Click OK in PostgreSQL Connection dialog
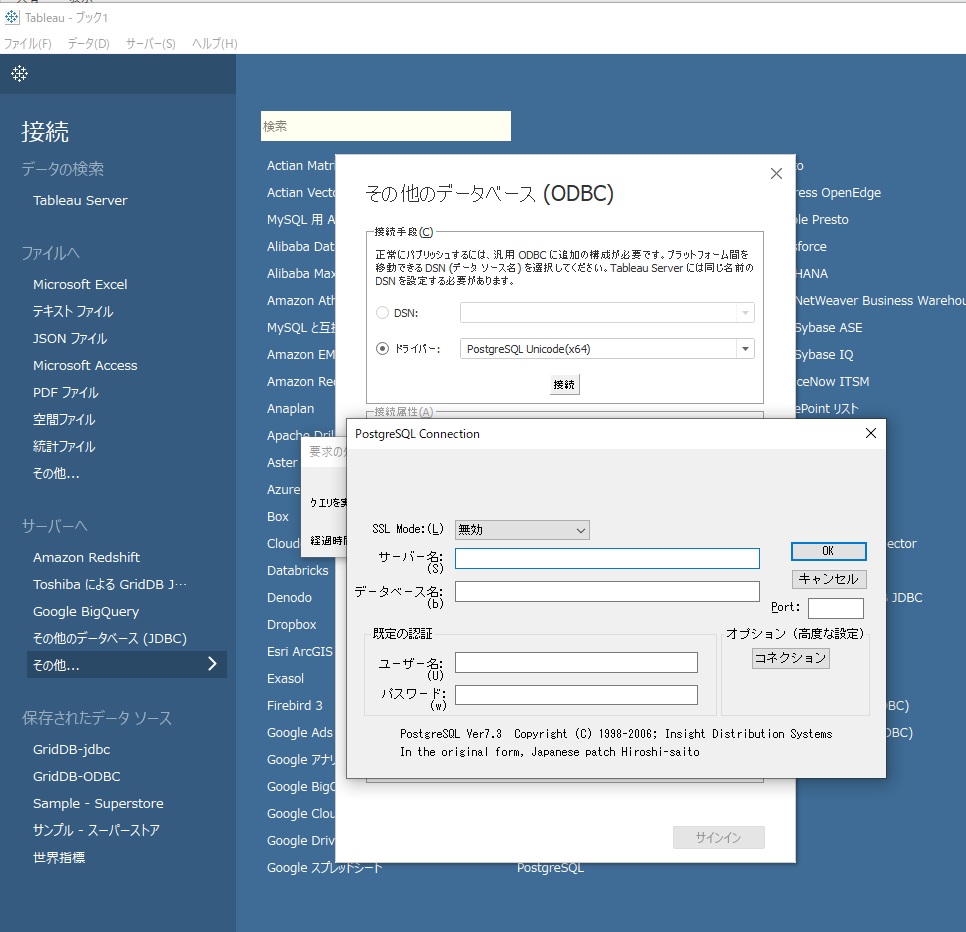The image size is (966, 932). [828, 551]
